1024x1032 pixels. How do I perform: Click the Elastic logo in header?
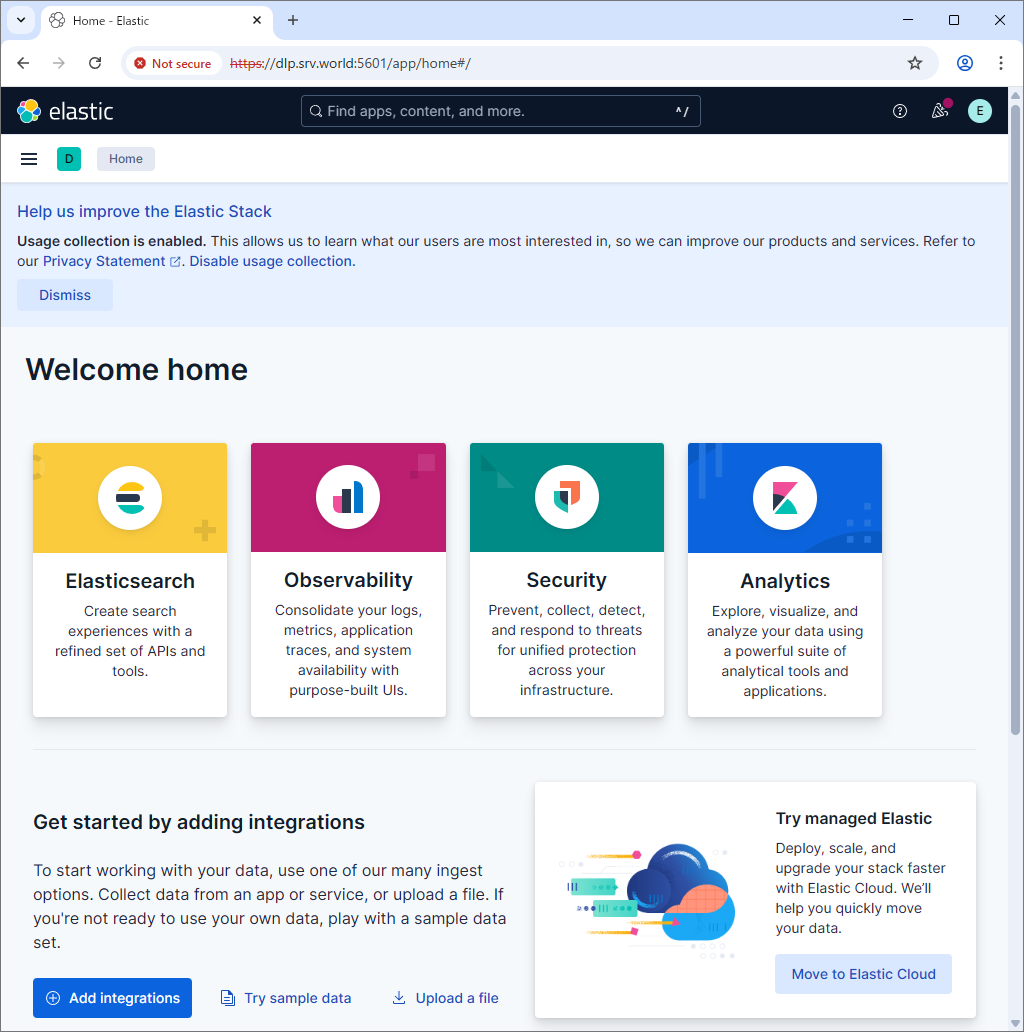pos(66,111)
